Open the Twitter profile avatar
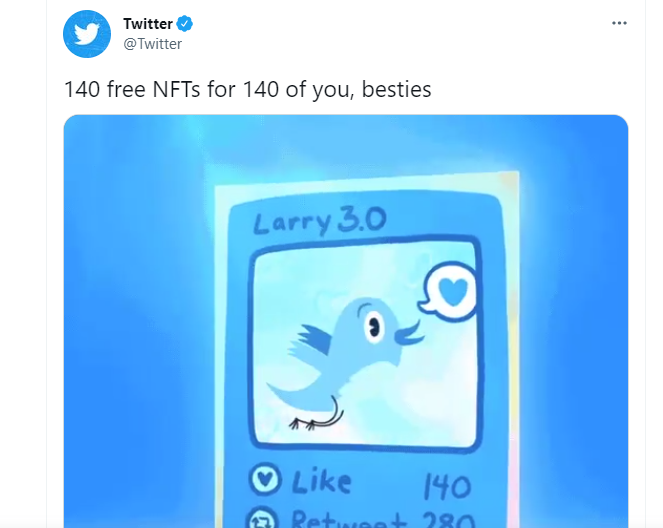 (x=87, y=34)
